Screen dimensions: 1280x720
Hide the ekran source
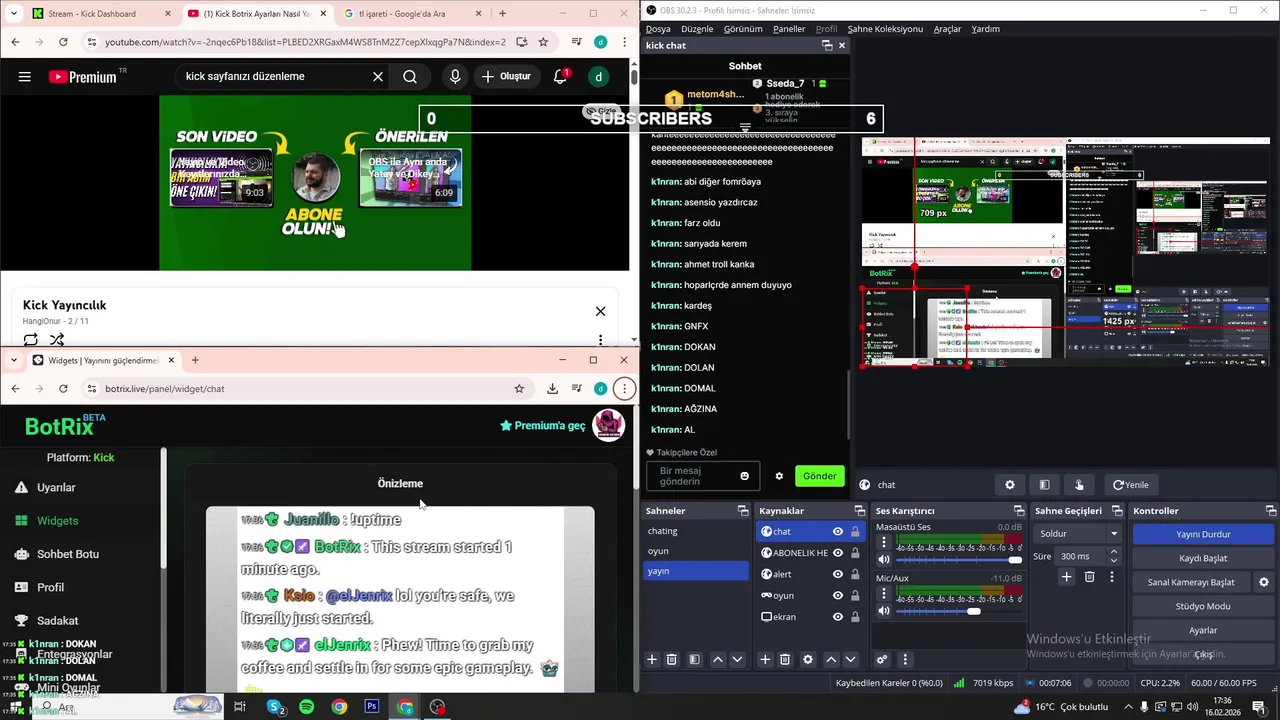tap(838, 617)
